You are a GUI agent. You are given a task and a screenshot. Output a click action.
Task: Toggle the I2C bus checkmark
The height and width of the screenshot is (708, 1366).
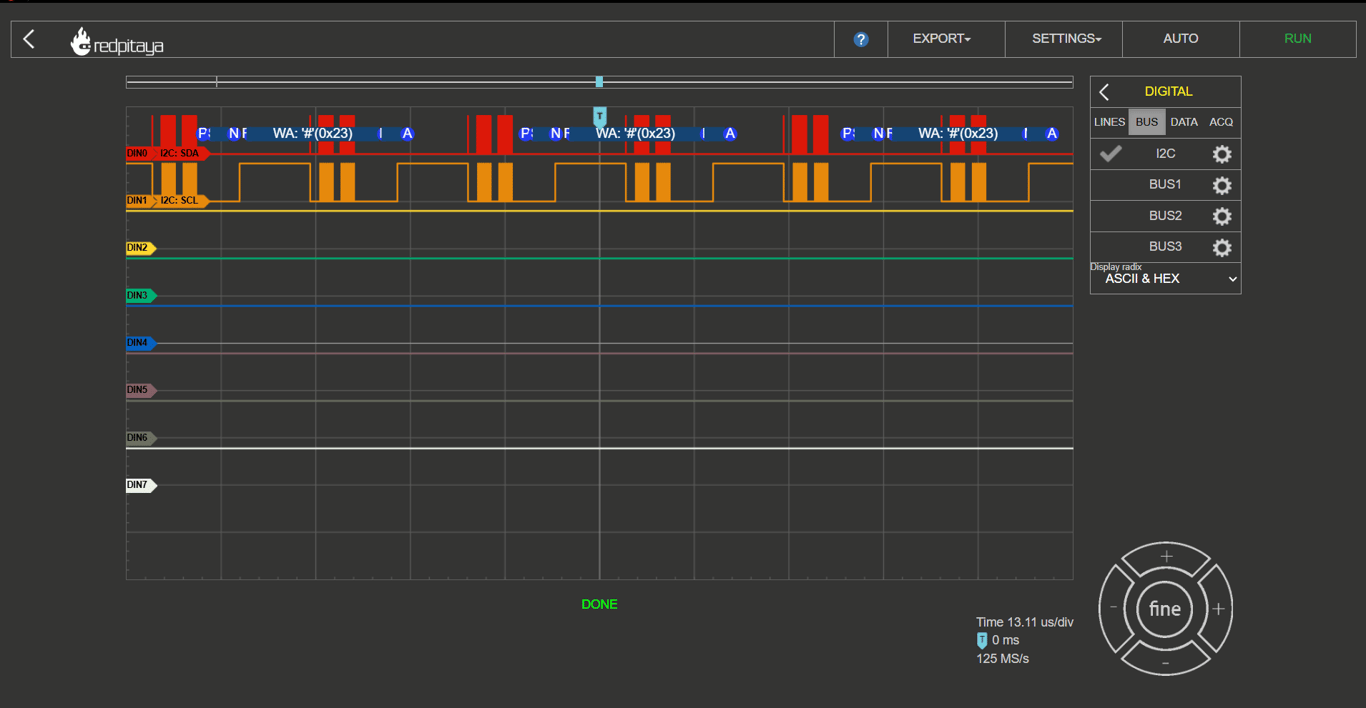(x=1110, y=154)
